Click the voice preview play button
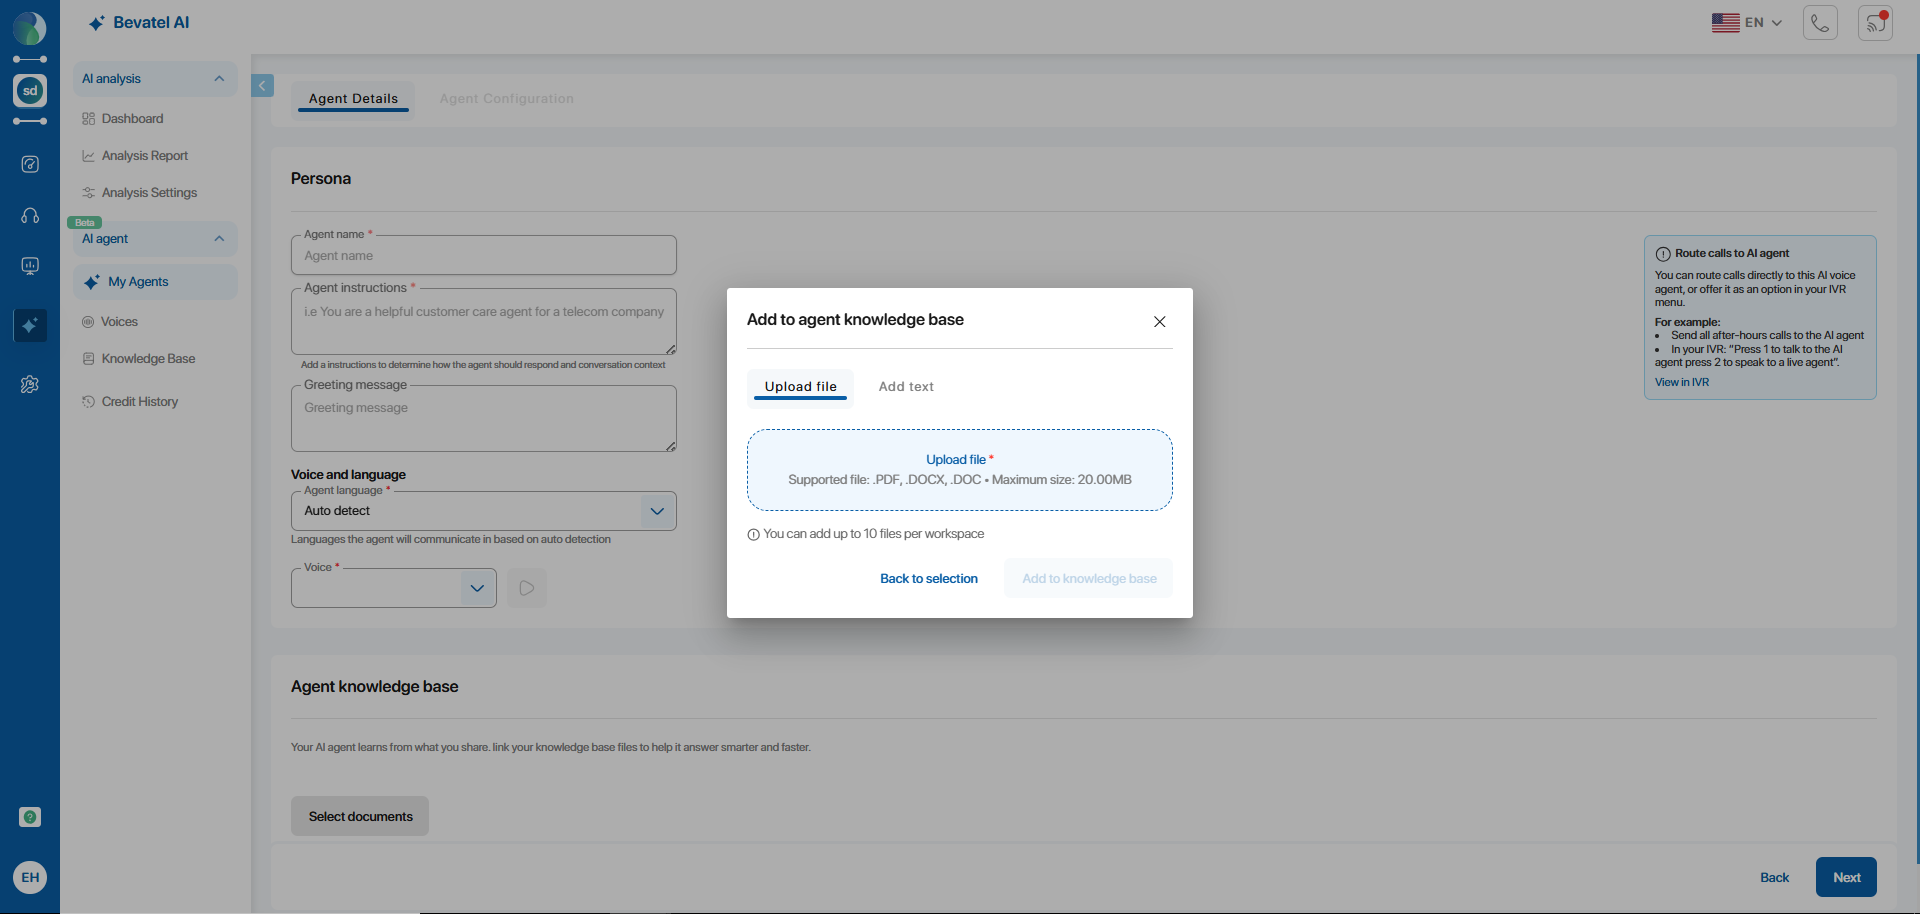This screenshot has height=914, width=1920. coord(527,588)
